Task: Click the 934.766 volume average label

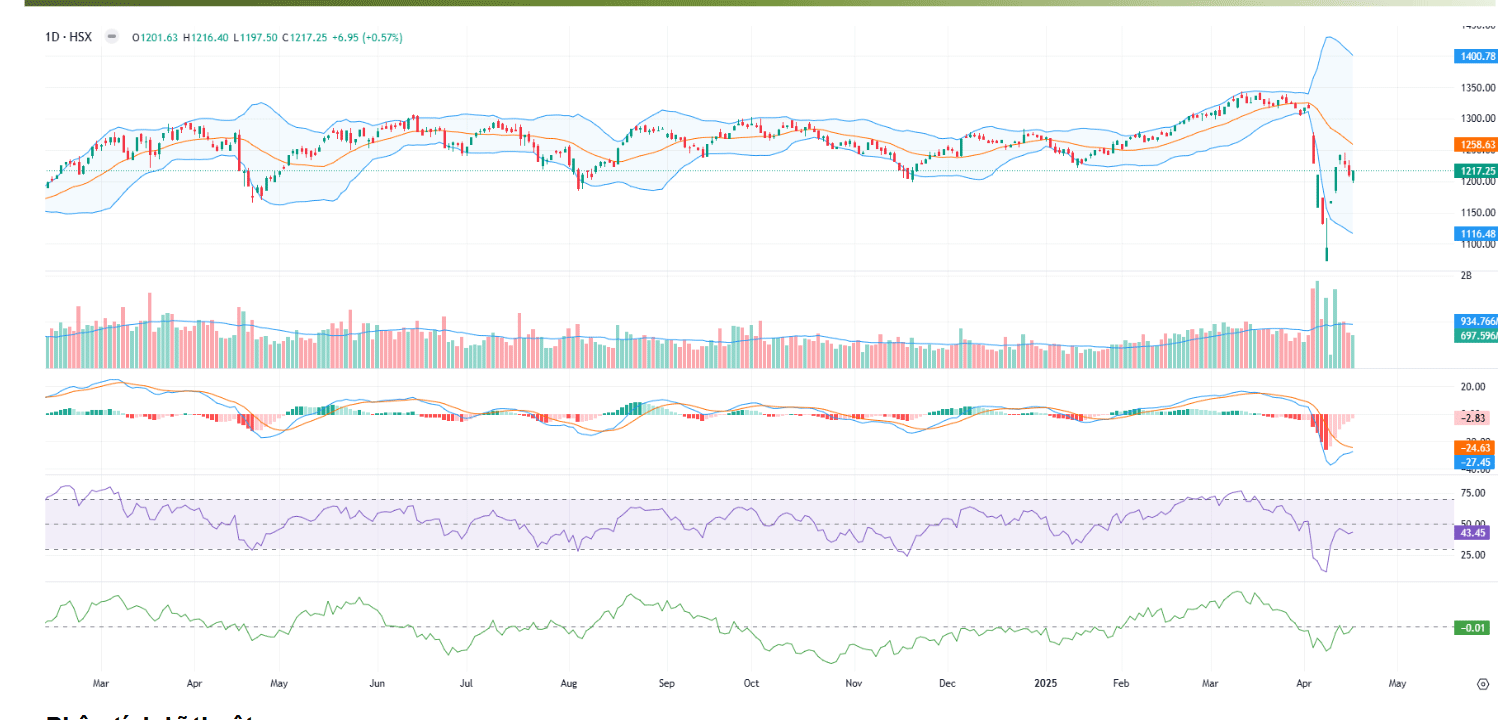Action: point(1476,321)
